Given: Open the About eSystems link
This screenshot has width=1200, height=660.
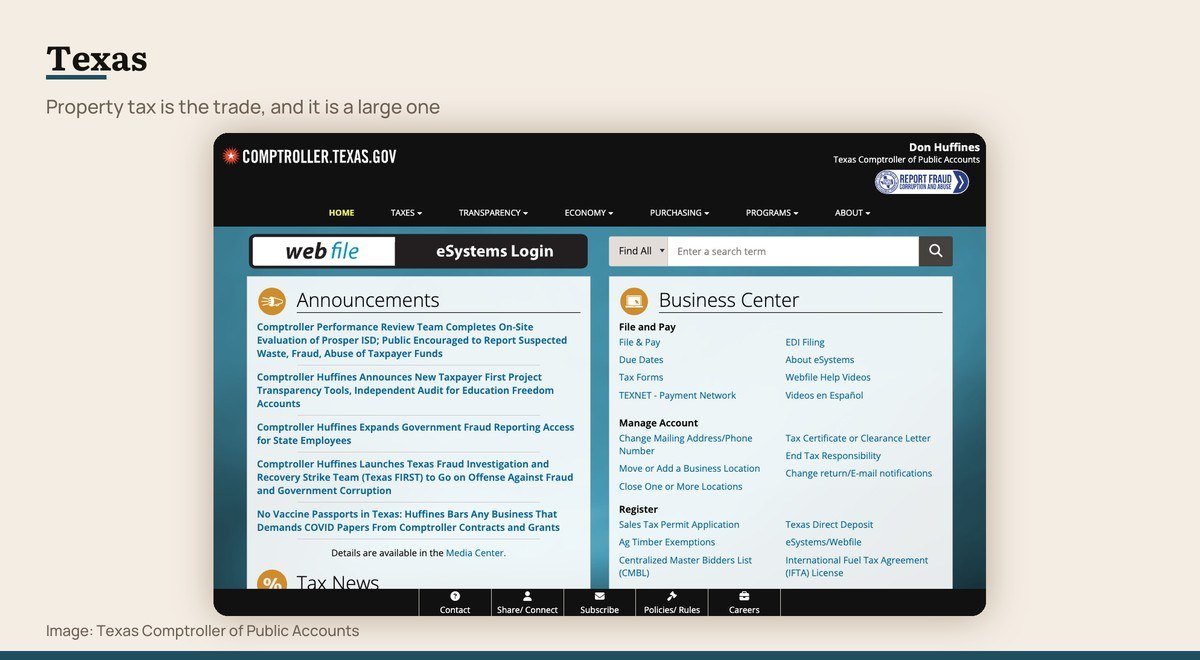Looking at the screenshot, I should click(x=820, y=360).
